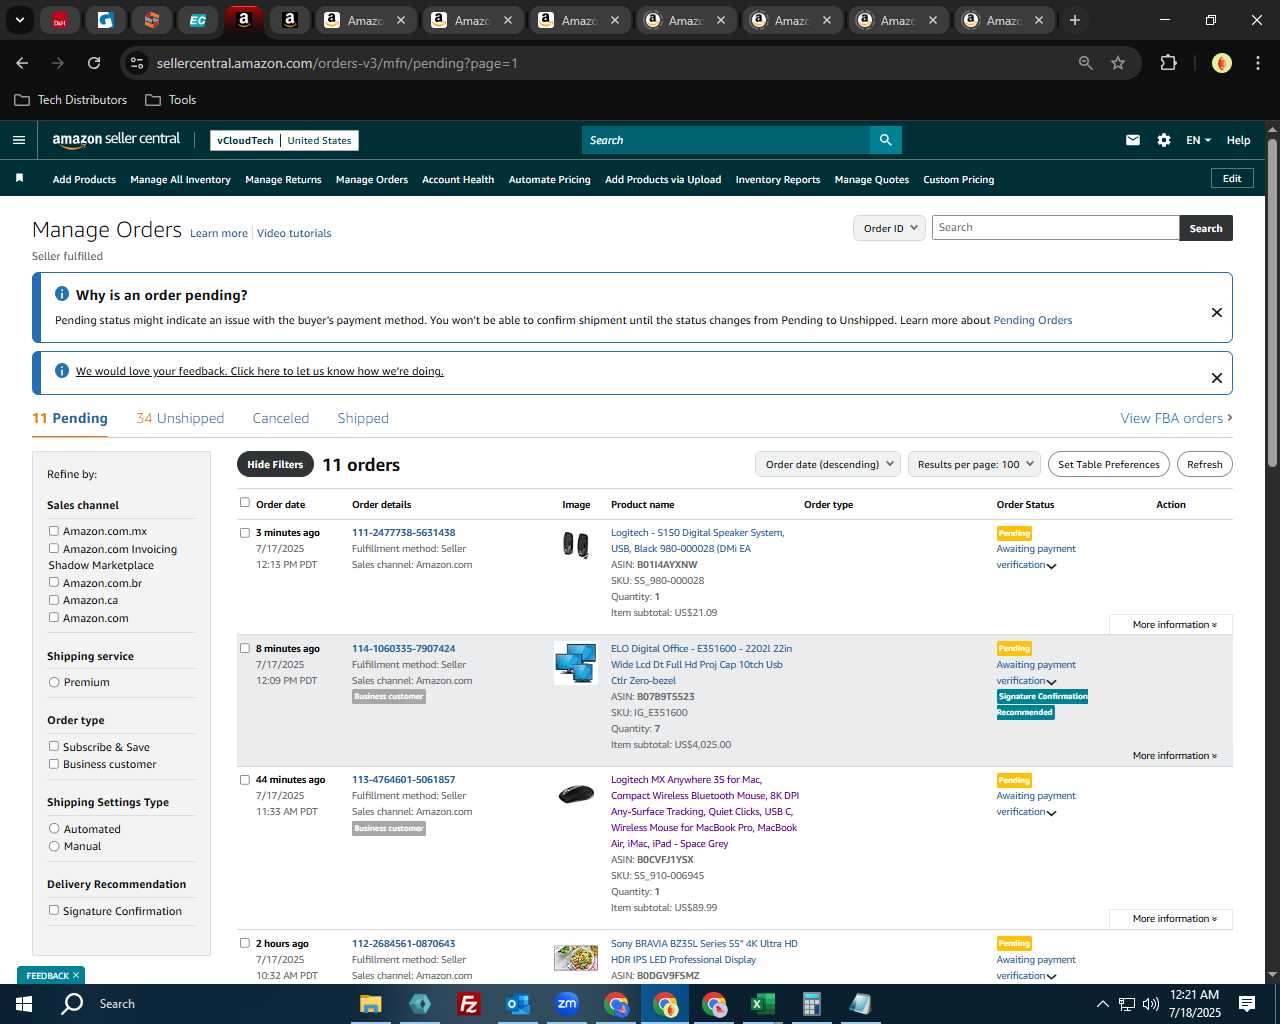This screenshot has width=1280, height=1024.
Task: Open the View FBA orders link
Action: pyautogui.click(x=1177, y=418)
